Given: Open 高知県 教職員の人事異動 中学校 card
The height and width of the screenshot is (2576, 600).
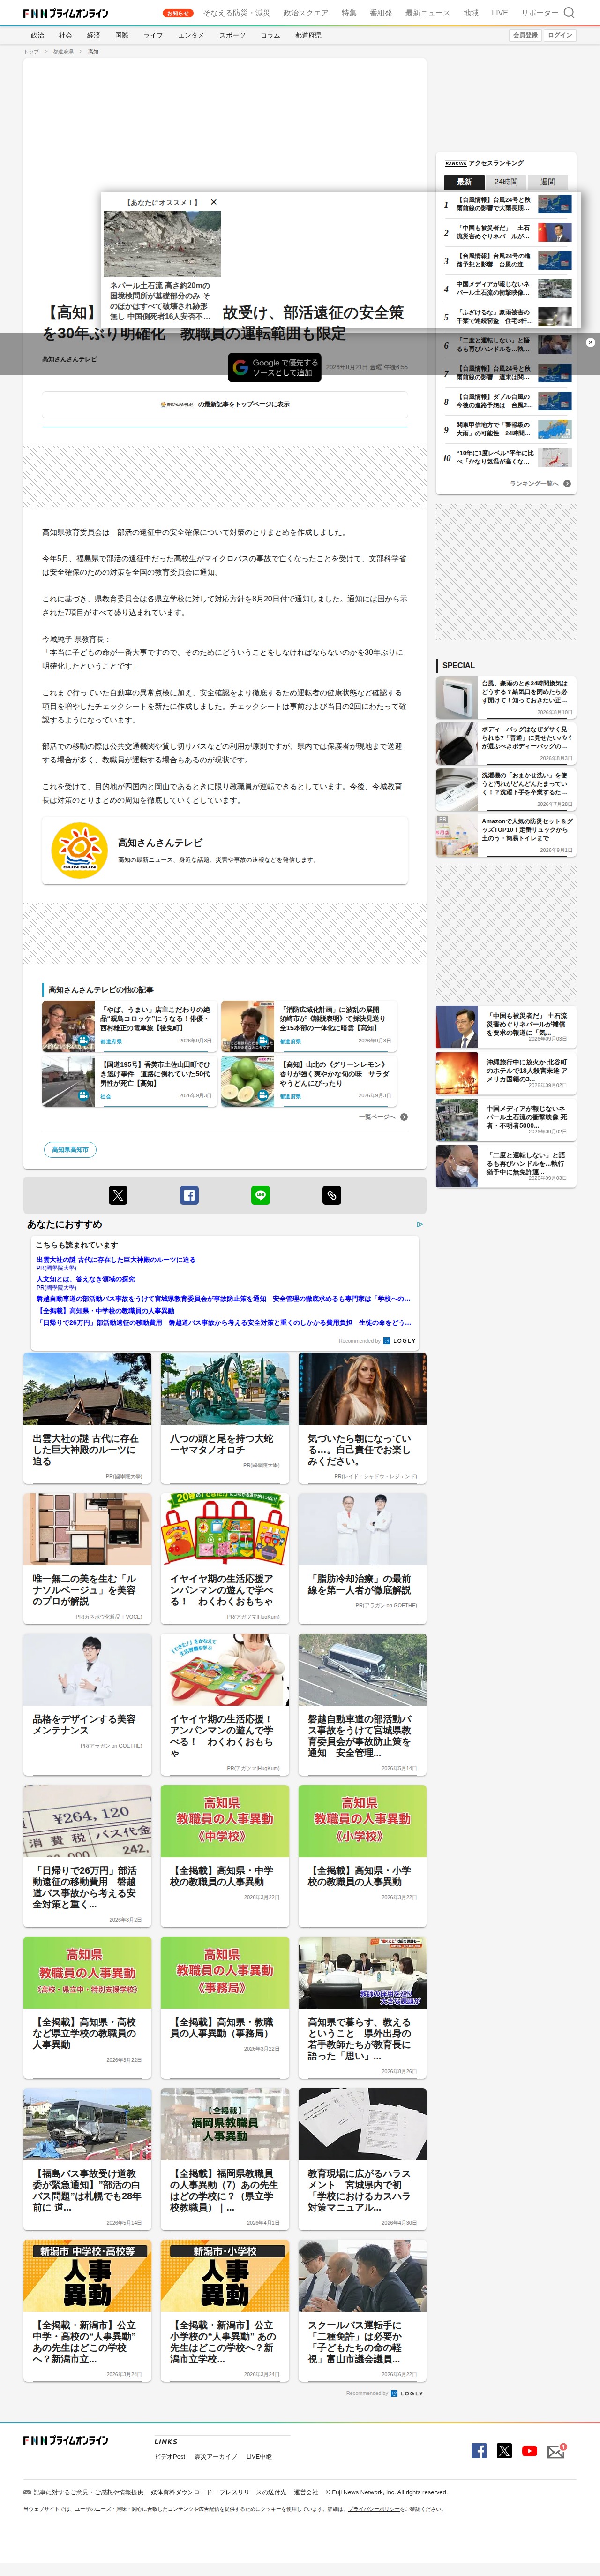Looking at the screenshot, I should (x=225, y=1856).
